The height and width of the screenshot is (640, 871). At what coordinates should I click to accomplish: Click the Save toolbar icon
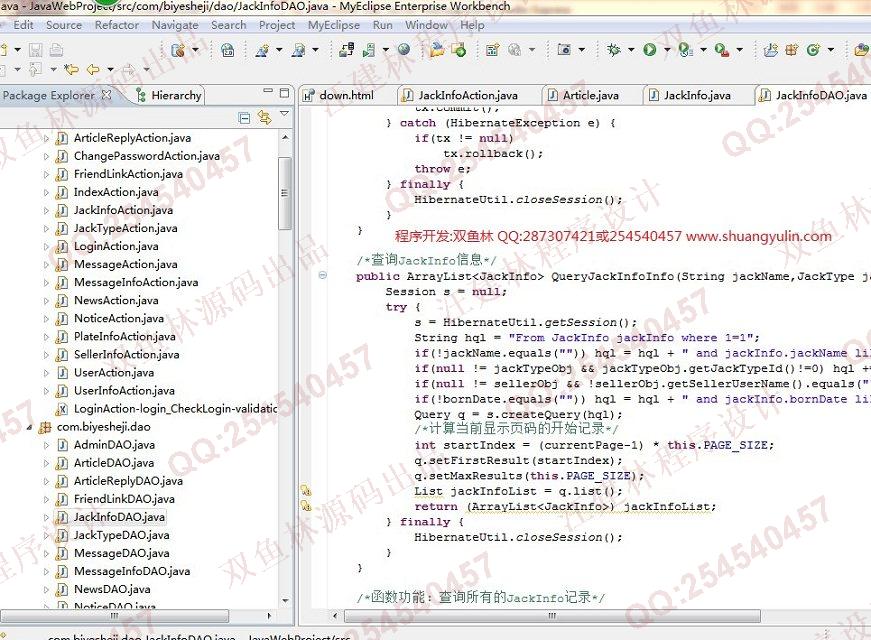pos(36,50)
